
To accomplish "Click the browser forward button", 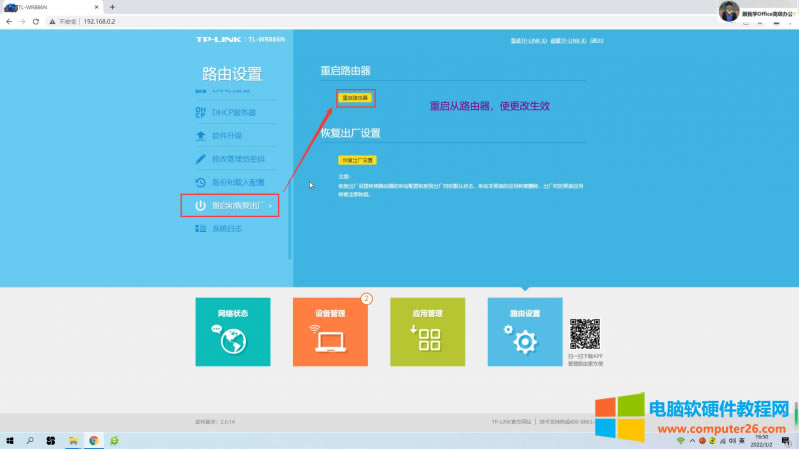I will (22, 21).
